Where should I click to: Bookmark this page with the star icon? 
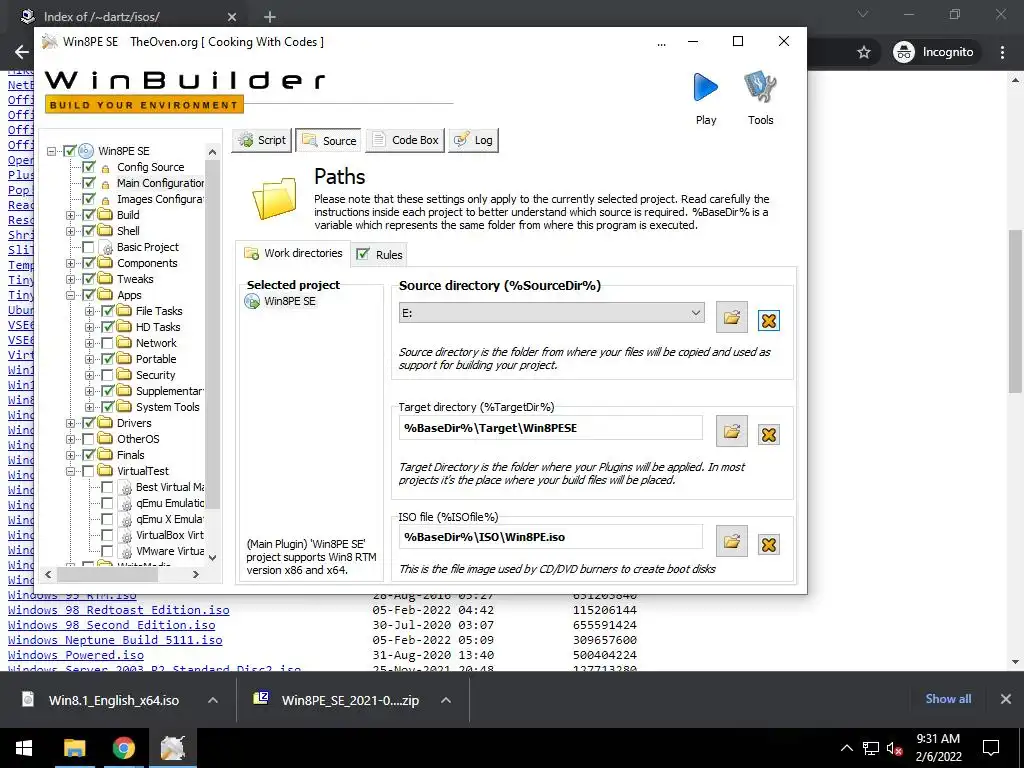864,52
